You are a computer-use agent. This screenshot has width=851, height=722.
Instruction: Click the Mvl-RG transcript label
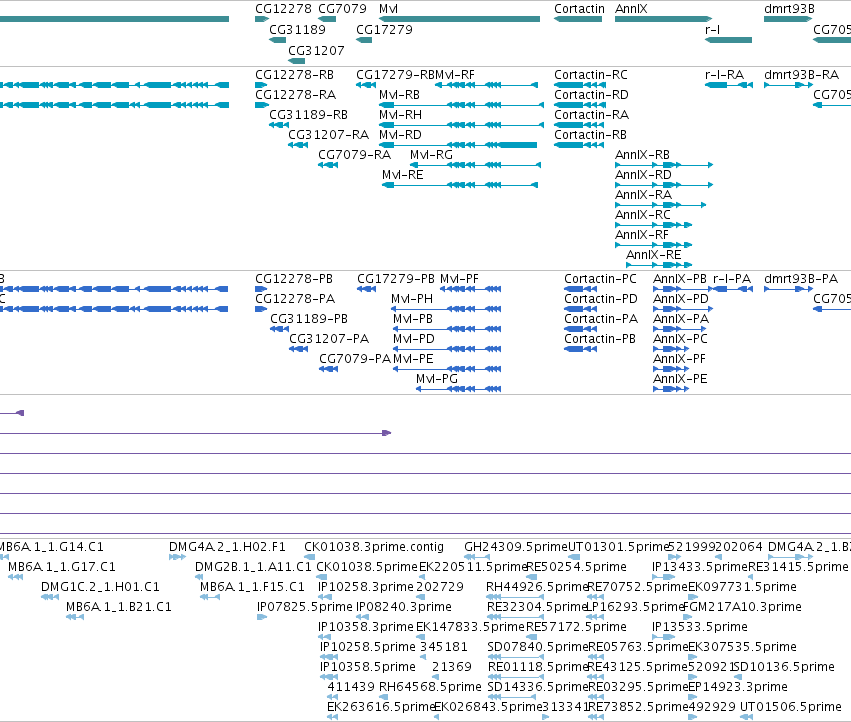(x=431, y=155)
